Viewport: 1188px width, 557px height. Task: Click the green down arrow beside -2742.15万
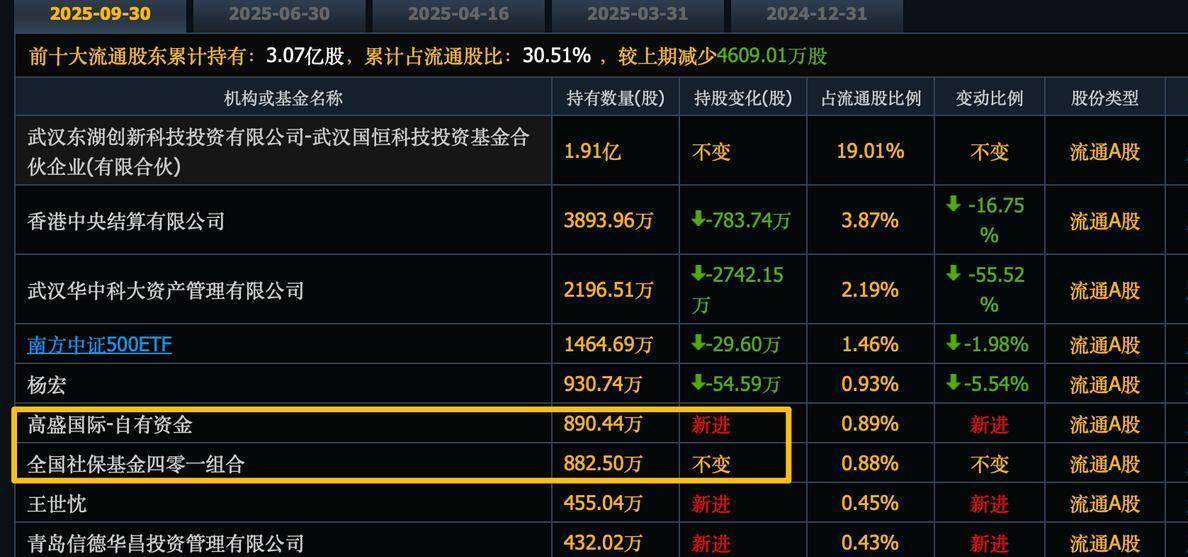tap(698, 275)
